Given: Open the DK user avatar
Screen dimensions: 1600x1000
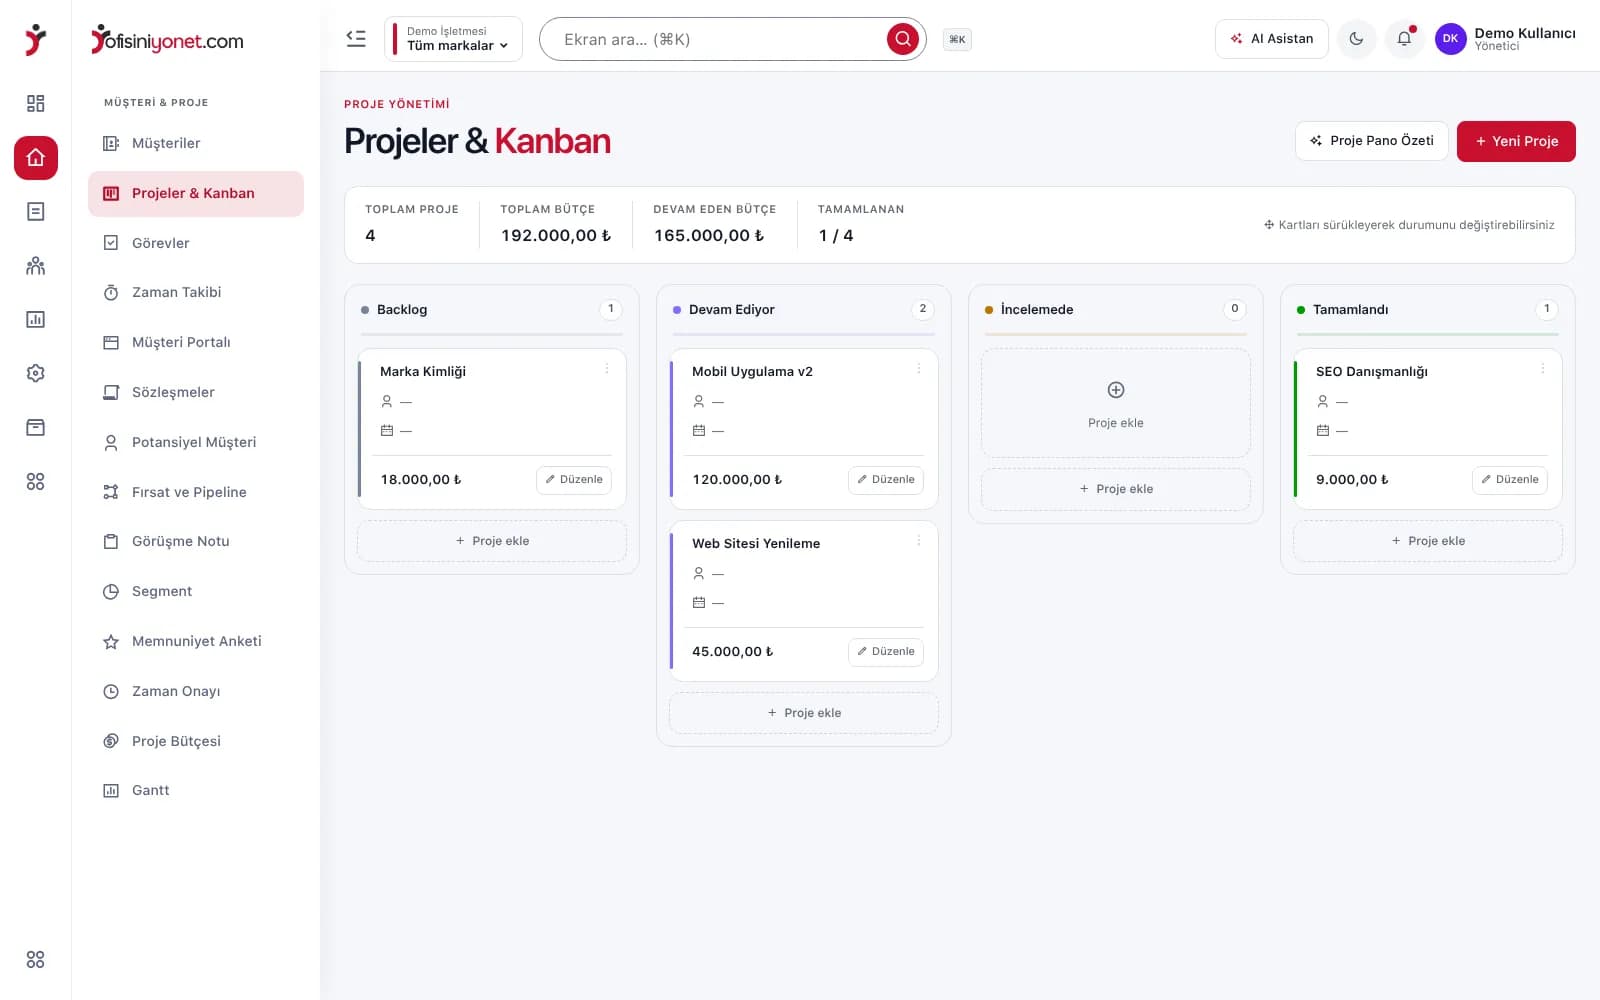Looking at the screenshot, I should [x=1450, y=39].
